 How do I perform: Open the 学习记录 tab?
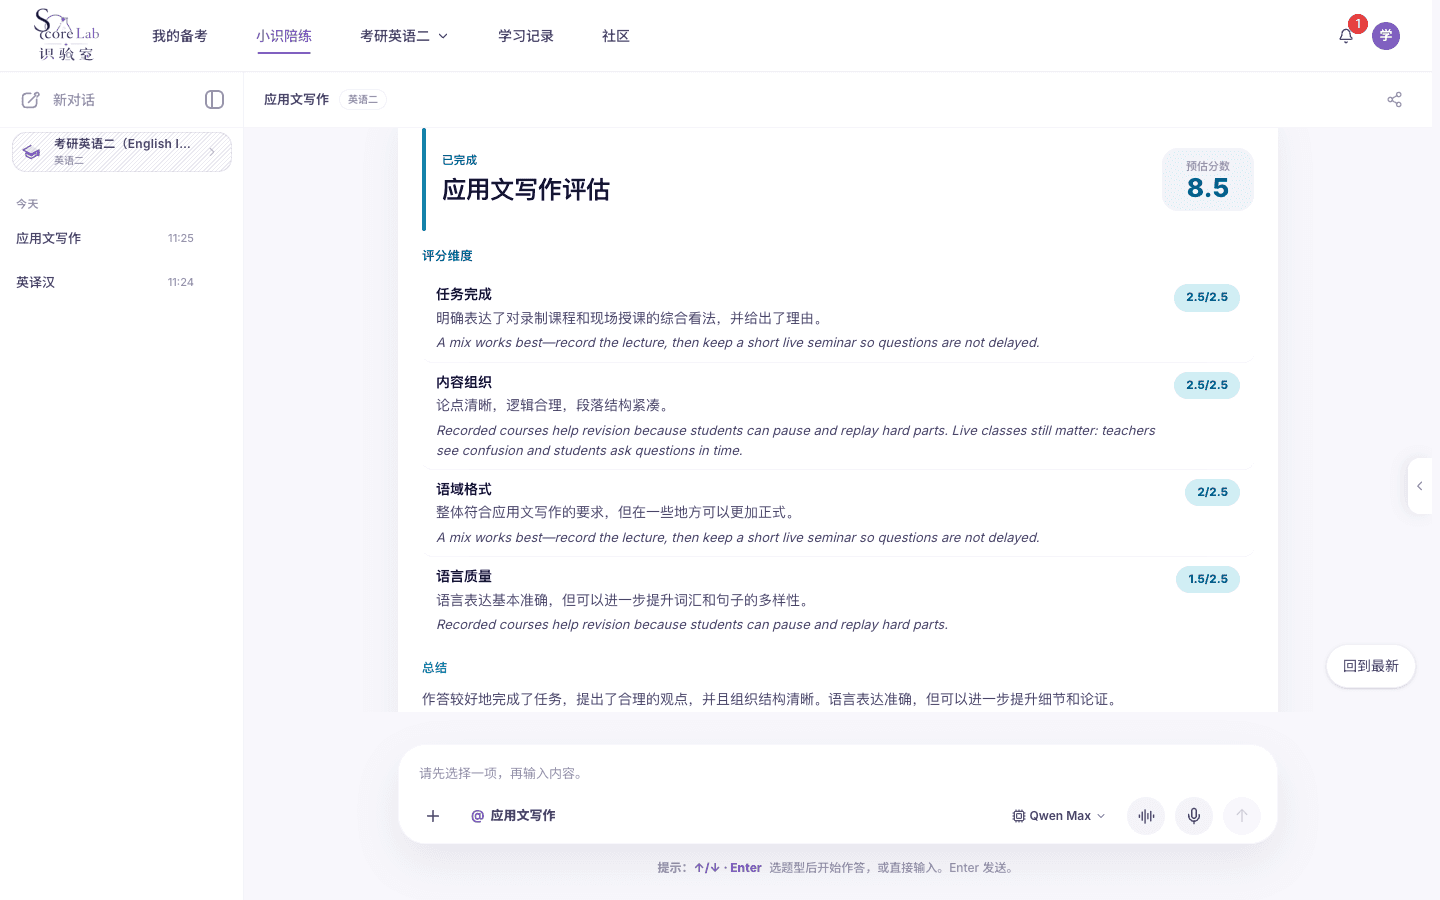point(526,36)
